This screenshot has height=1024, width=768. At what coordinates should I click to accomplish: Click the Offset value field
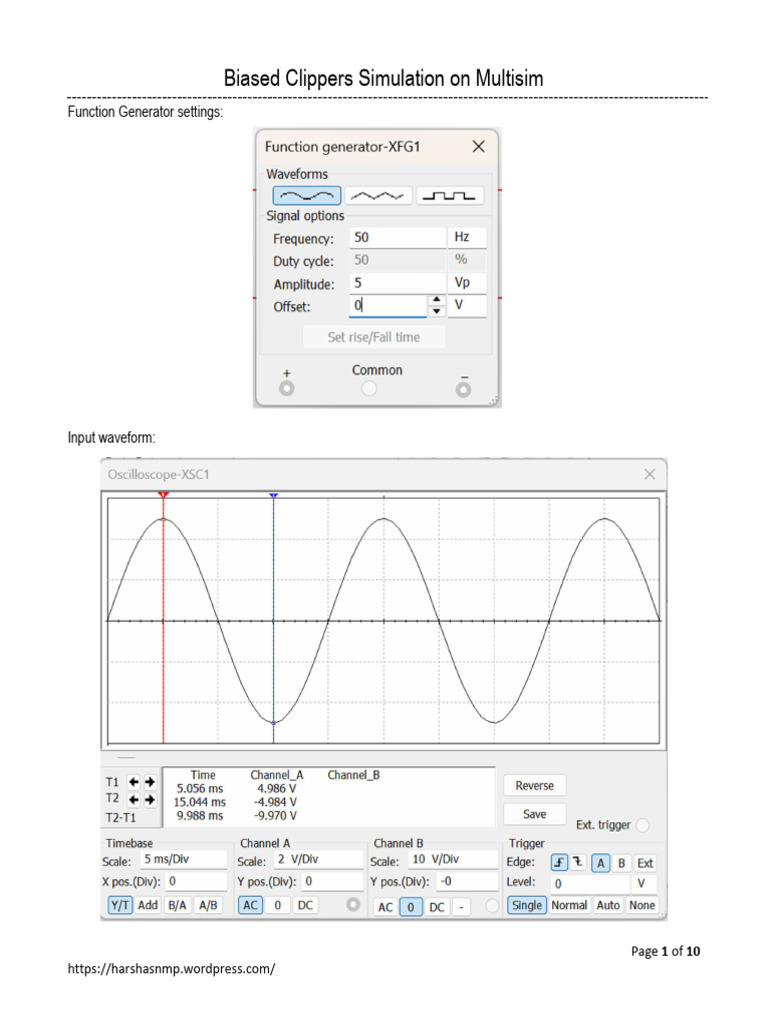tap(388, 305)
